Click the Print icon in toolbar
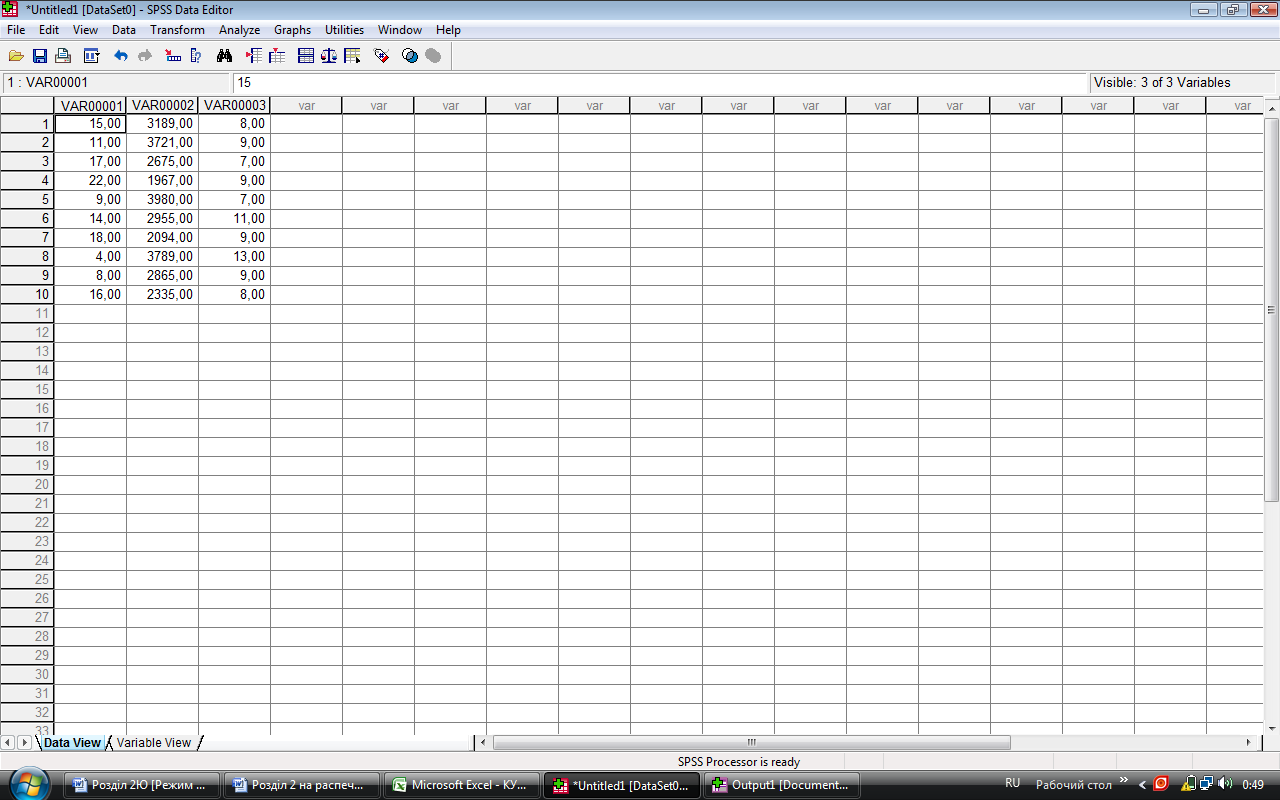Image resolution: width=1280 pixels, height=800 pixels. pyautogui.click(x=63, y=56)
